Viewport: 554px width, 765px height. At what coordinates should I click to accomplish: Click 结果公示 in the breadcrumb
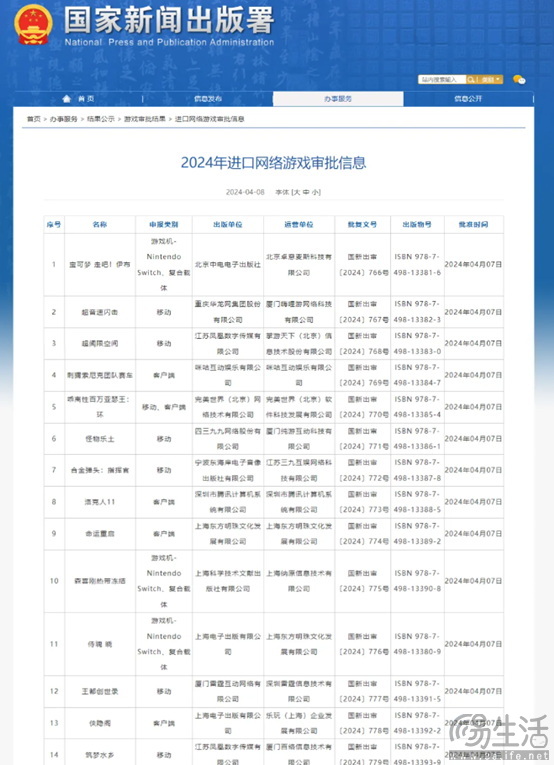tap(101, 119)
